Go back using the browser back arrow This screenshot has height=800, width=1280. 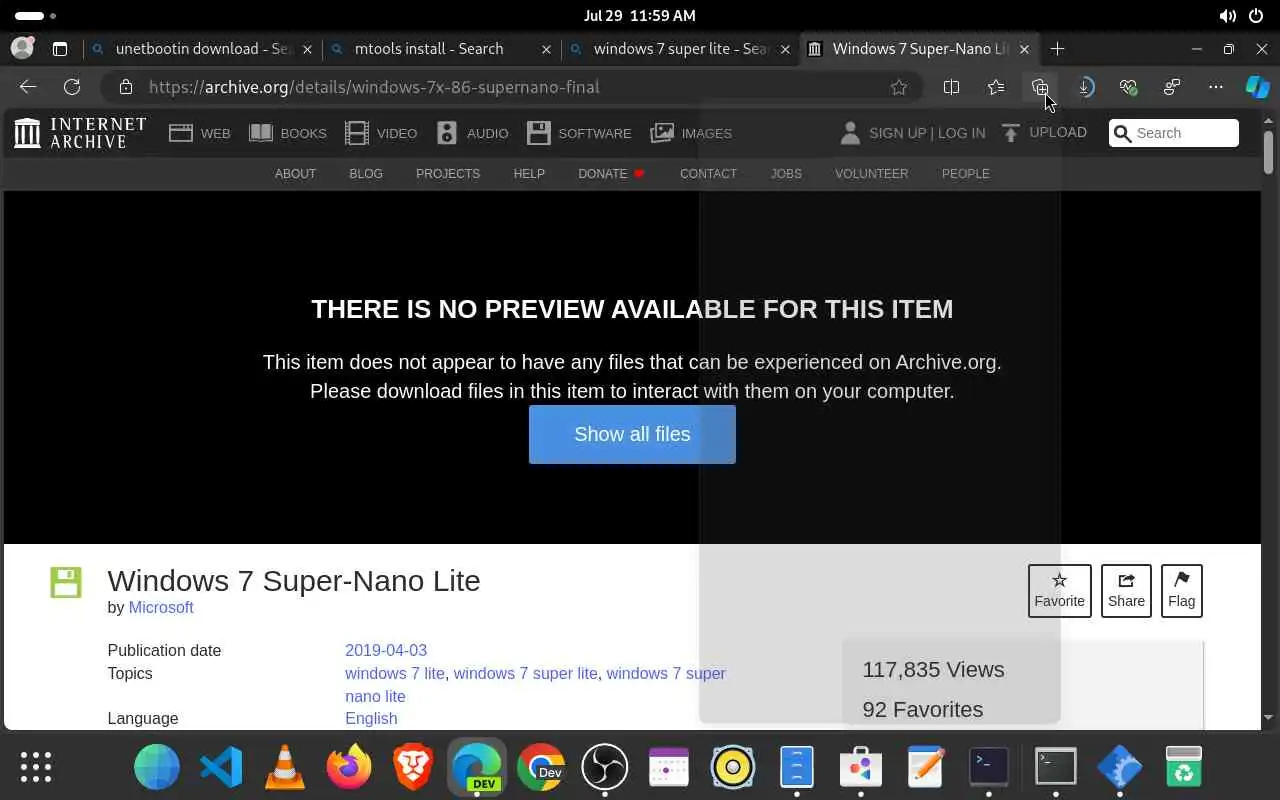click(x=28, y=87)
